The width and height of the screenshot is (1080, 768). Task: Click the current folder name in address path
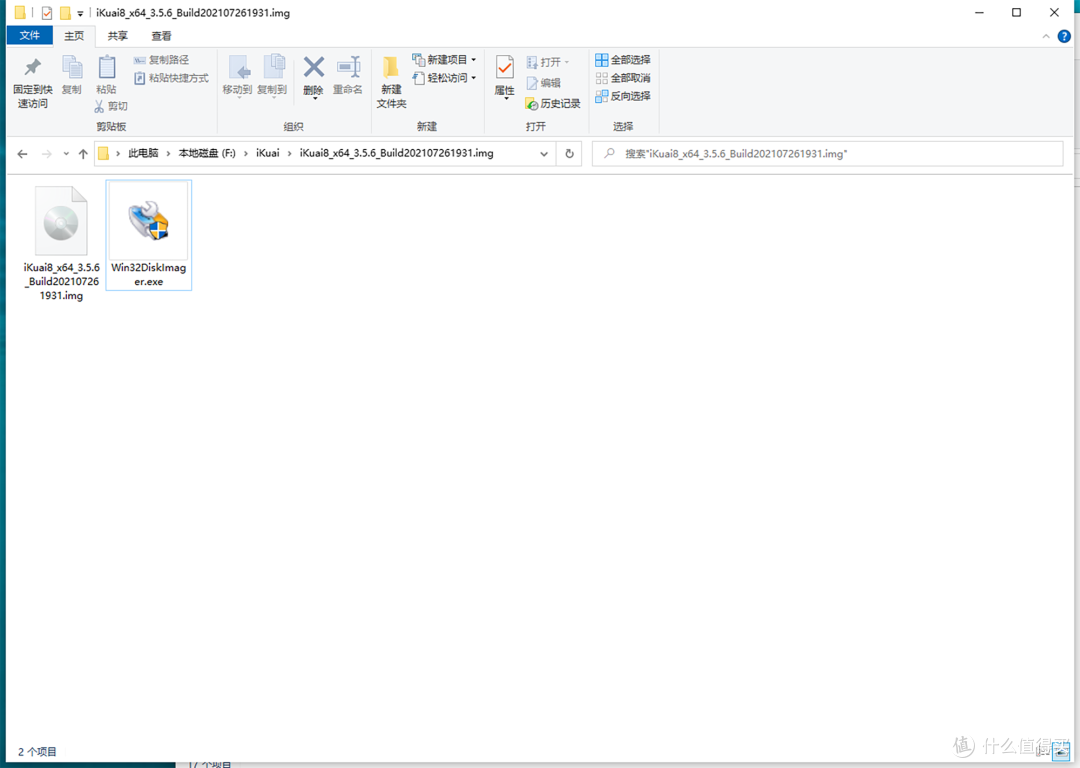click(396, 153)
